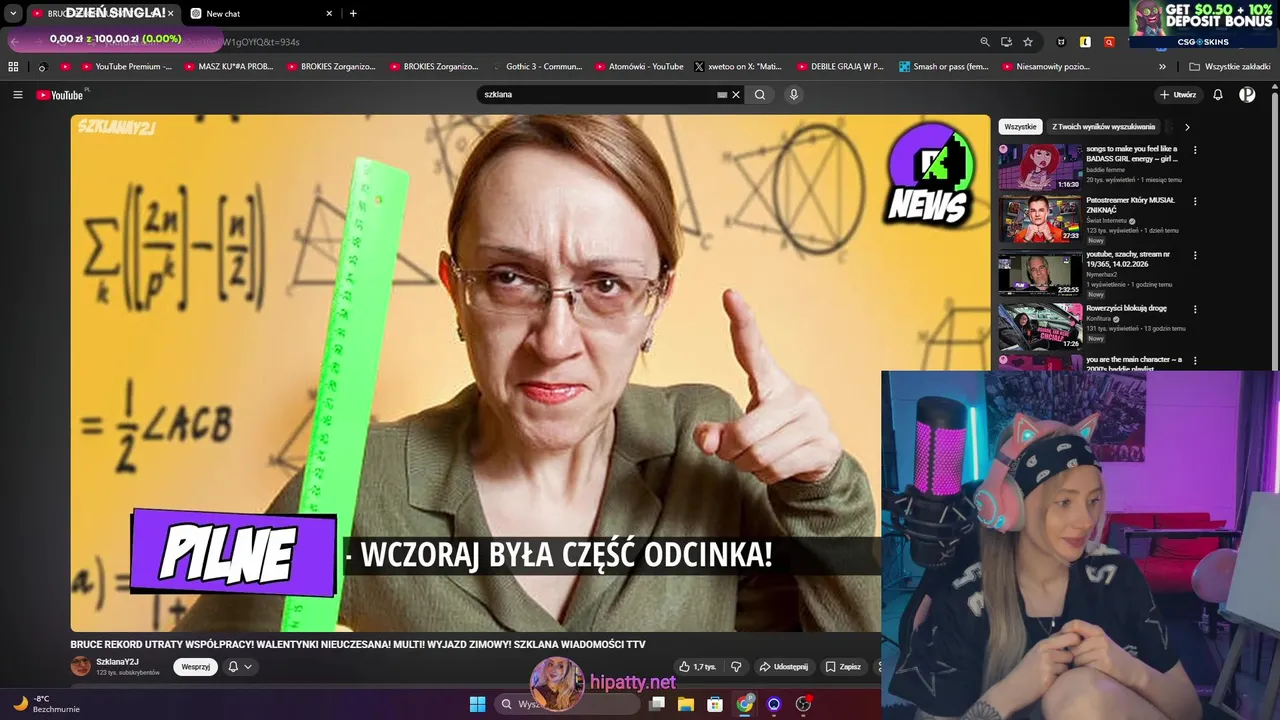Like the video with thumbs-up 1,7 tys.
This screenshot has height=720, width=1280.
point(698,667)
